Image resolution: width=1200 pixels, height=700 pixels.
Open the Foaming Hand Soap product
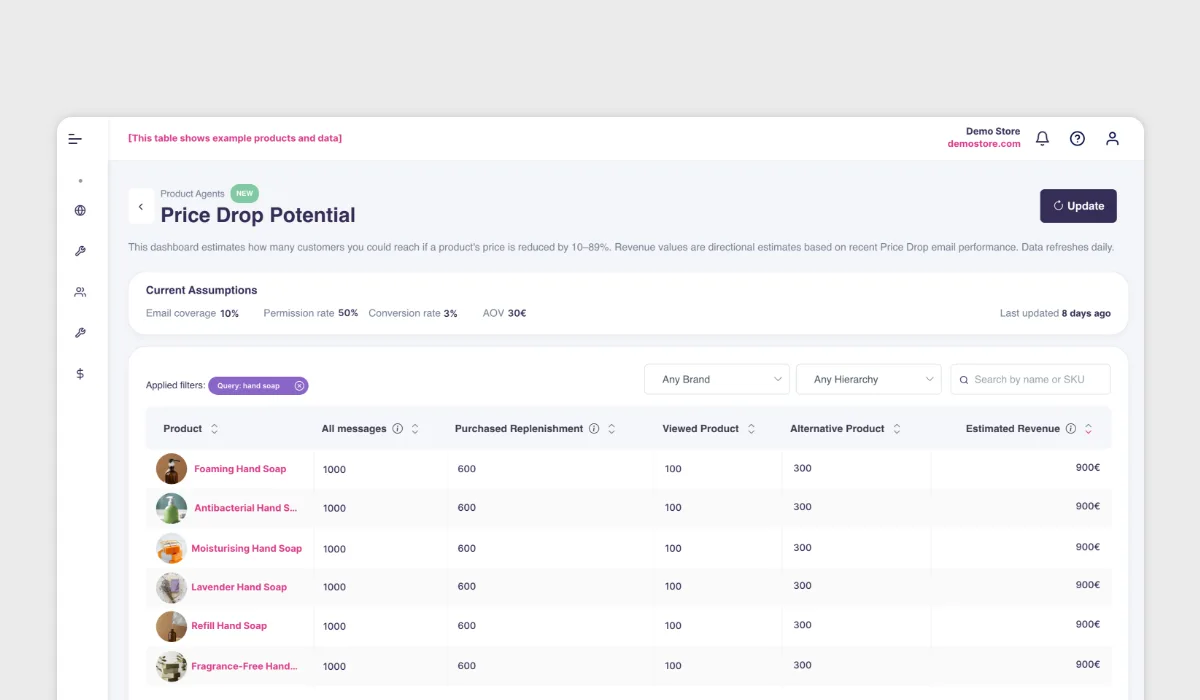point(240,469)
